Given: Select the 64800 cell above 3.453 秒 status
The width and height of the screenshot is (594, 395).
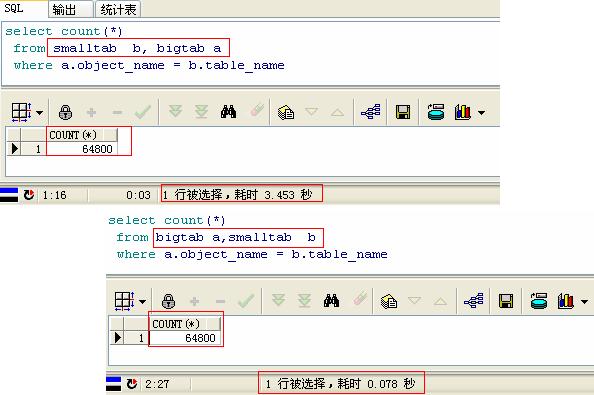Looking at the screenshot, I should click(x=81, y=149).
